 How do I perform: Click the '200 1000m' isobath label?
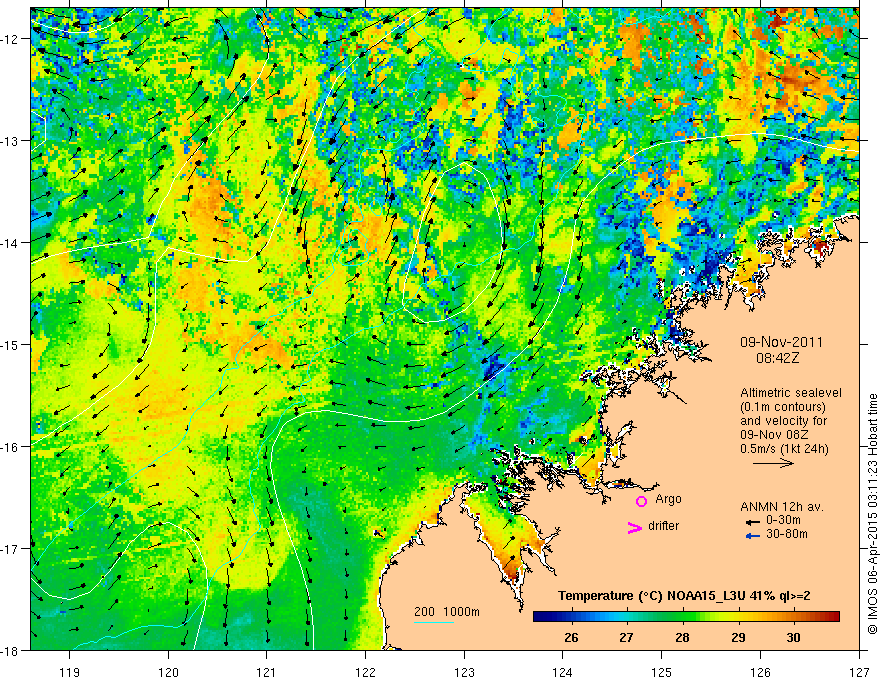[x=447, y=612]
